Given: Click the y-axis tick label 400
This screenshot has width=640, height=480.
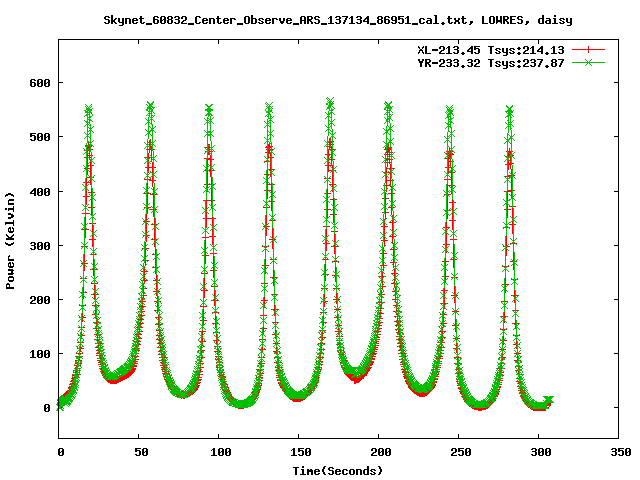Looking at the screenshot, I should click(40, 191).
